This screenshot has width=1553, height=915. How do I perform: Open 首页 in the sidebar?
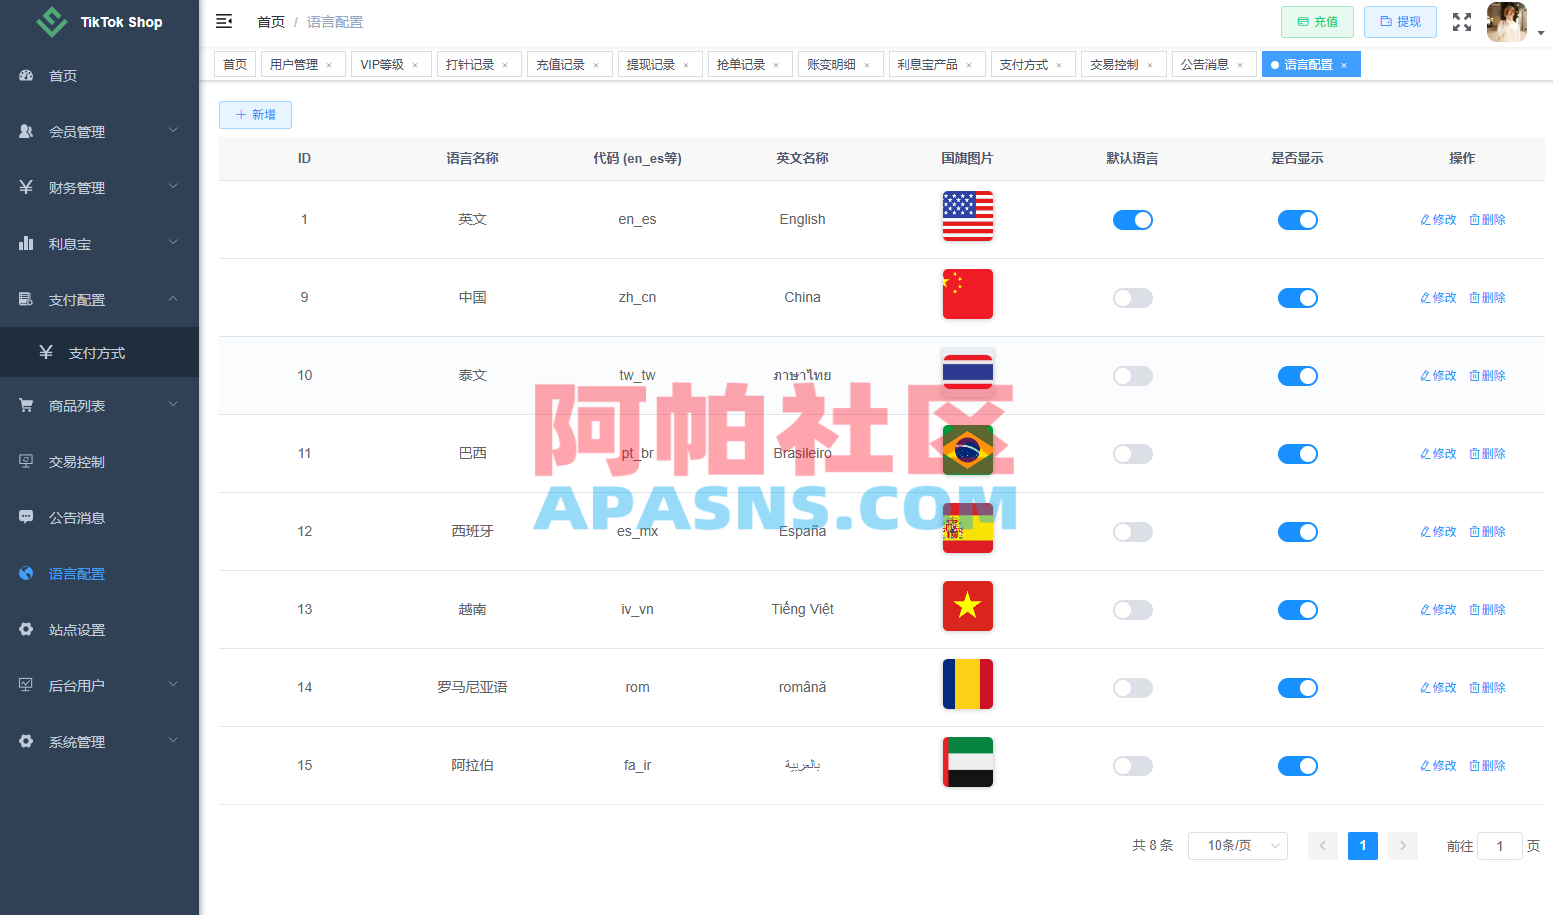click(99, 76)
